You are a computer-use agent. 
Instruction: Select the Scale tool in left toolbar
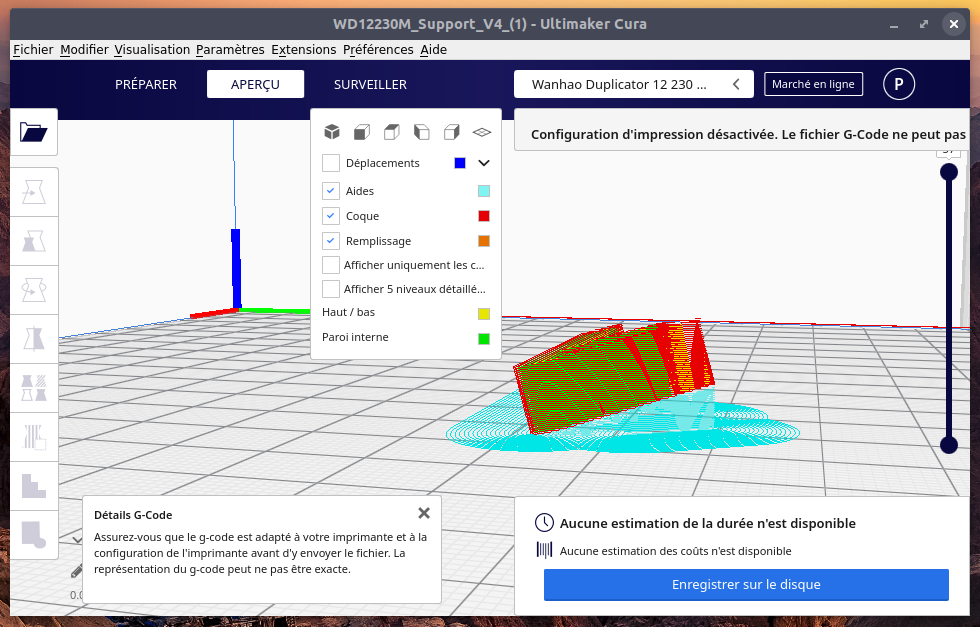pyautogui.click(x=34, y=241)
